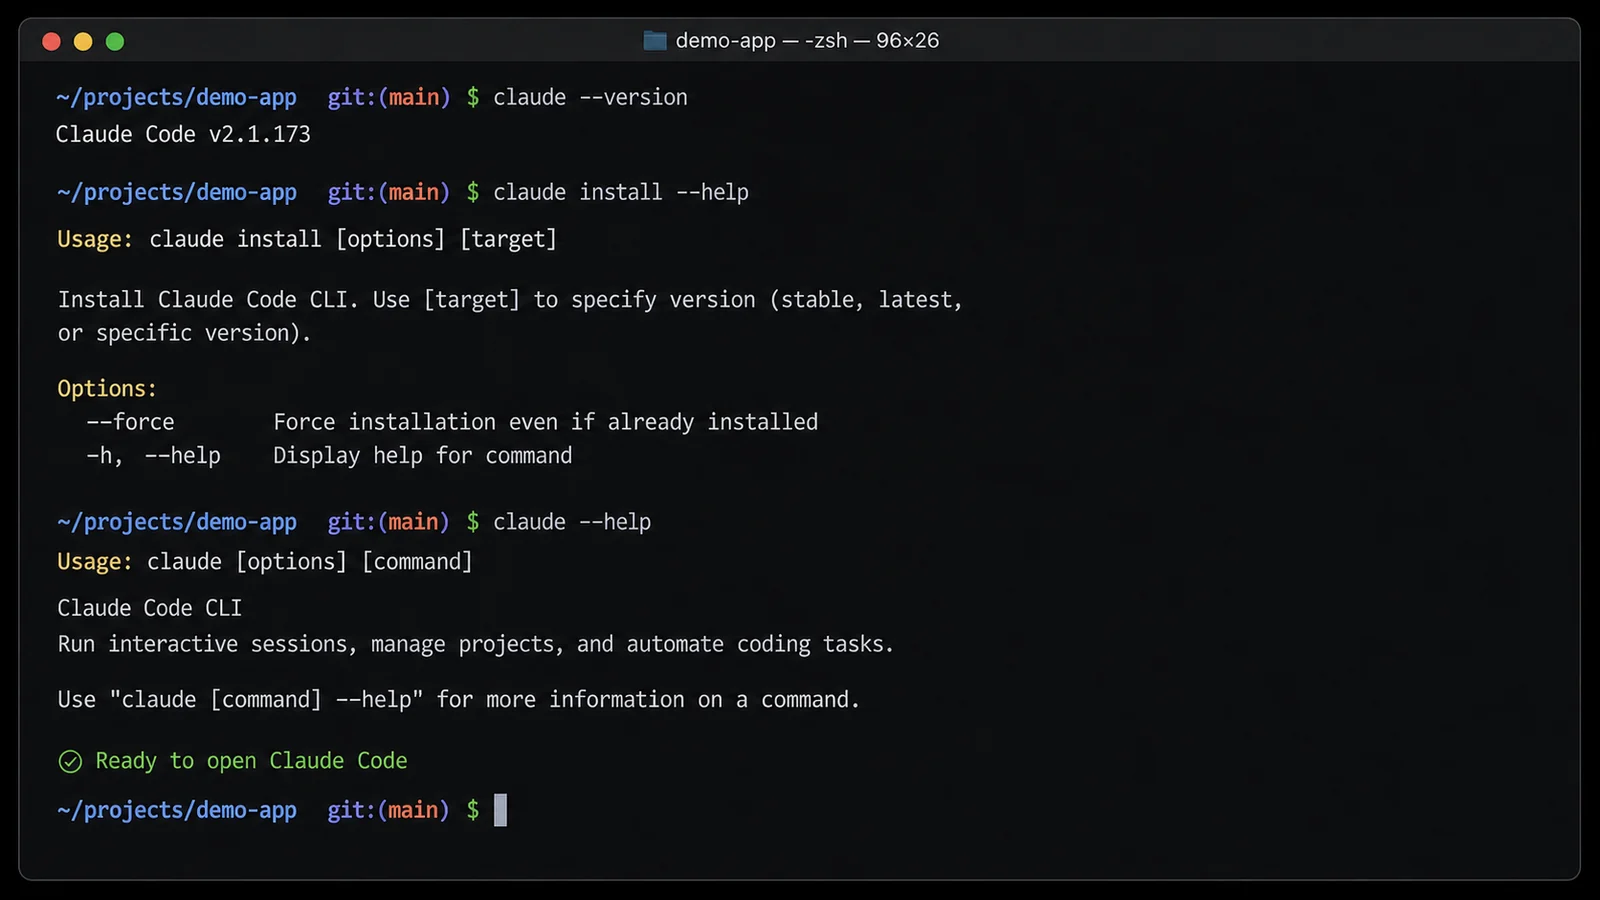Image resolution: width=1600 pixels, height=900 pixels.
Task: Click 'Force installation even if already installed' description
Action: coord(546,422)
